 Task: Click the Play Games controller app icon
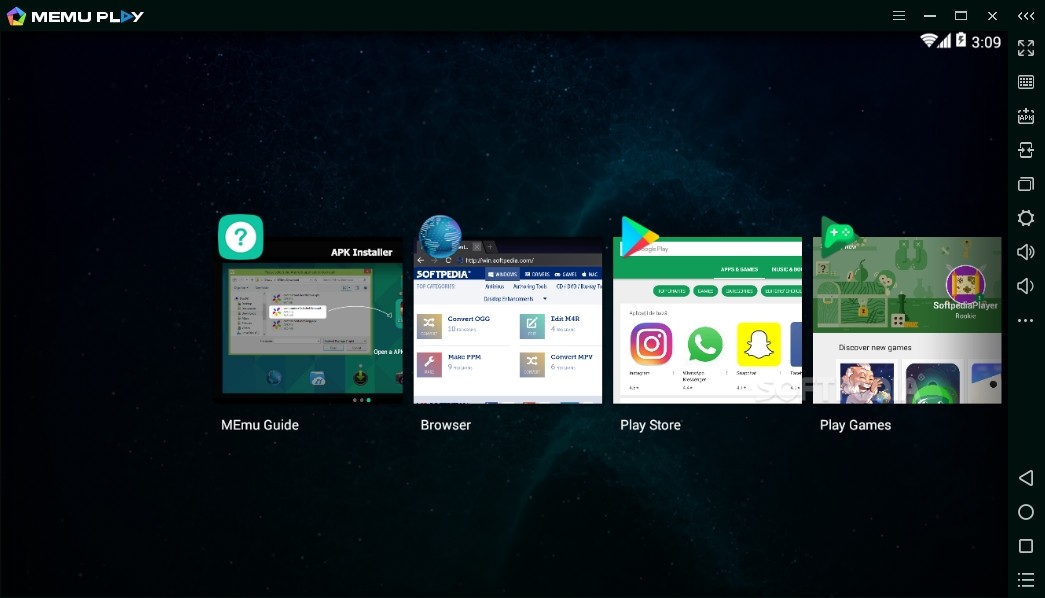[838, 237]
